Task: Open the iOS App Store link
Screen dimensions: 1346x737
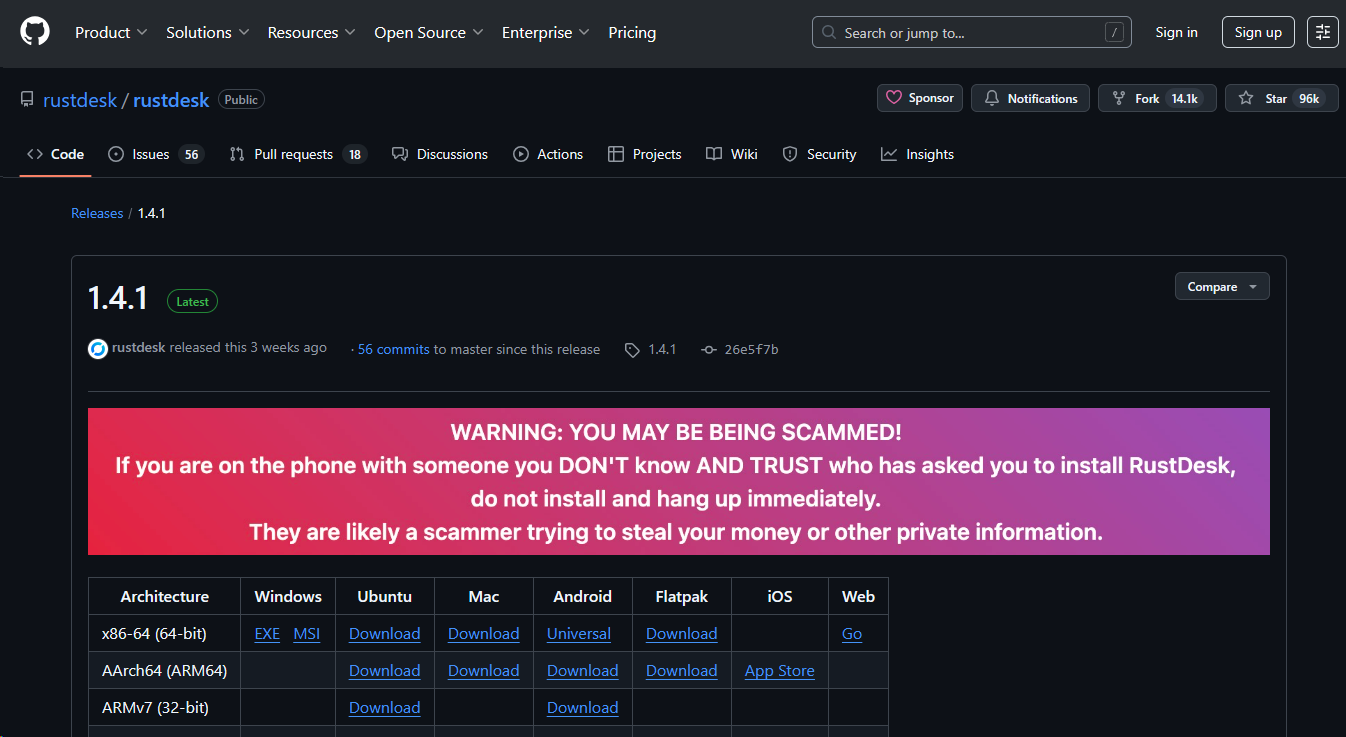Action: click(x=779, y=671)
